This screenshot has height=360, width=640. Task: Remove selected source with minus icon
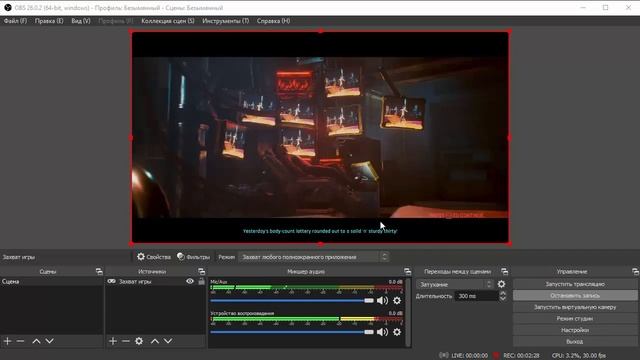(126, 341)
